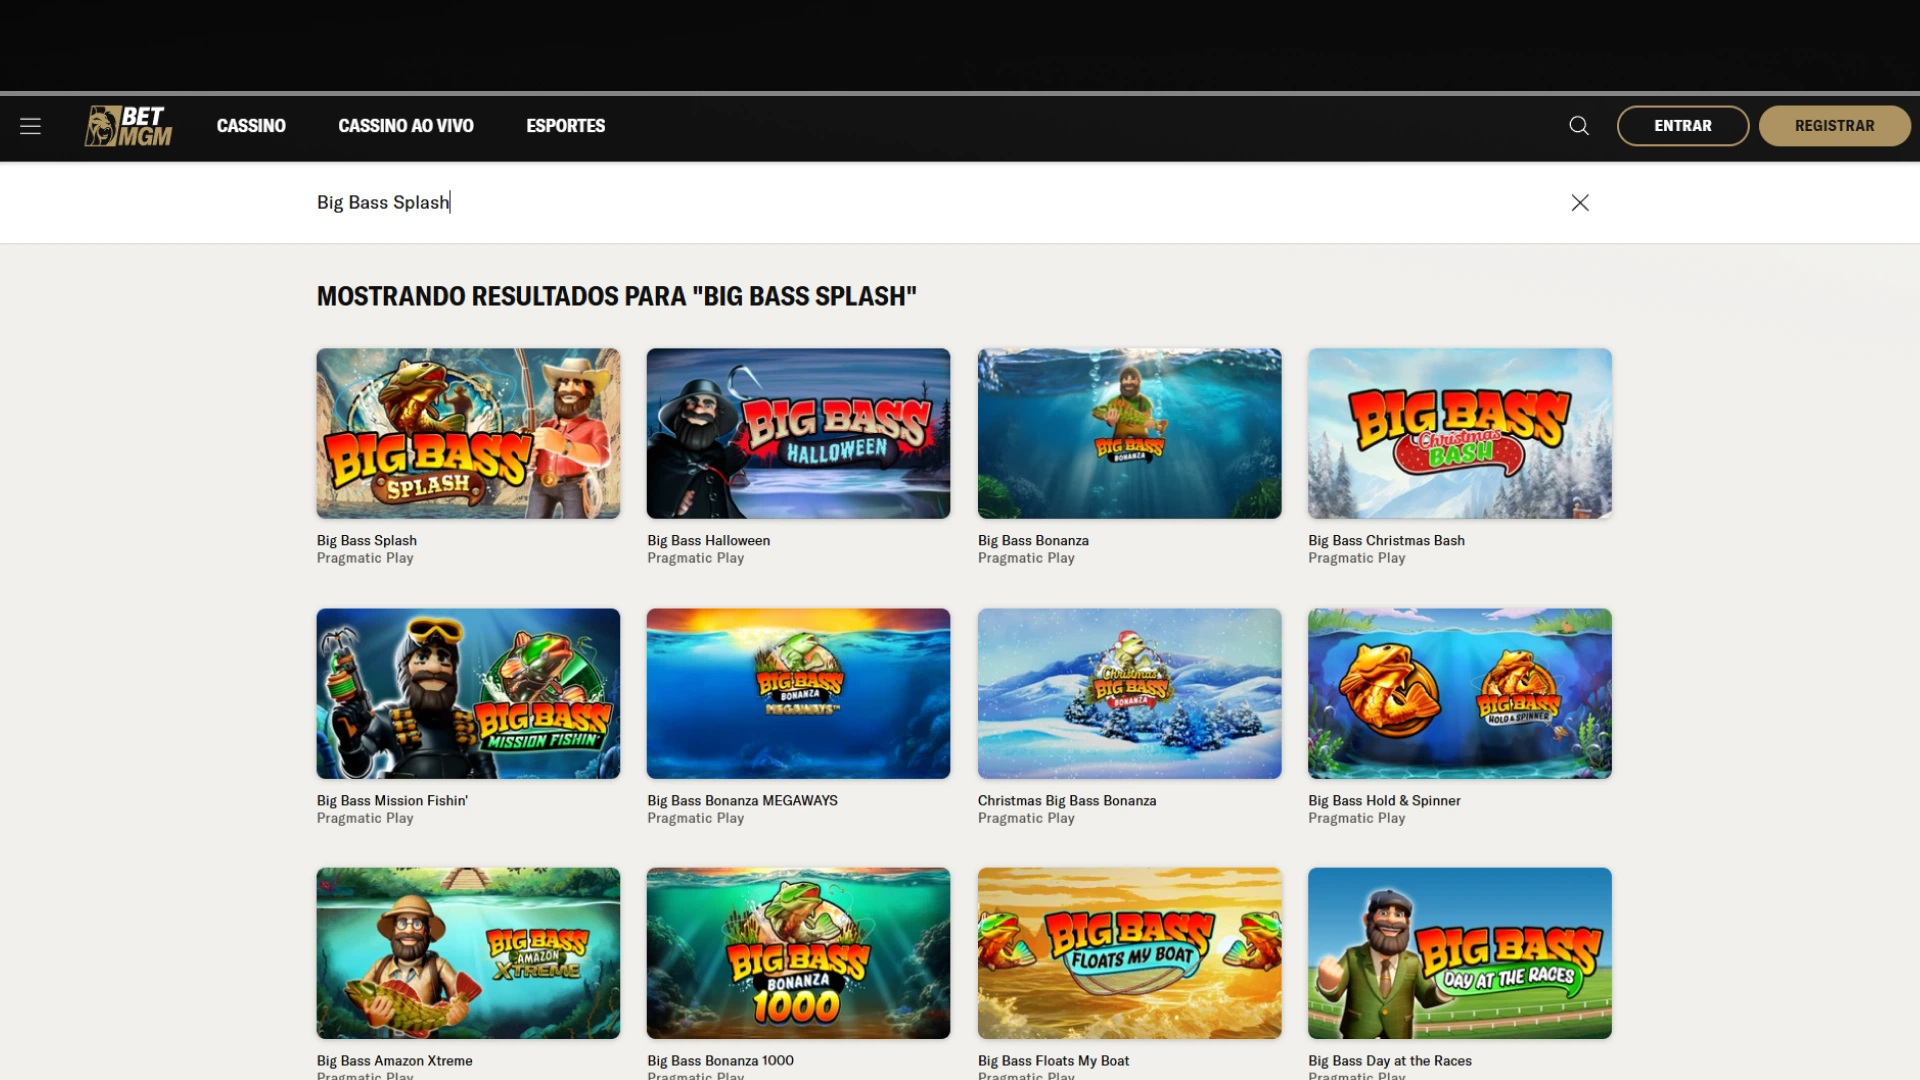Open the Christmas Big Bass Bonanza thumbnail
Screen dimensions: 1920x1080
click(1129, 693)
